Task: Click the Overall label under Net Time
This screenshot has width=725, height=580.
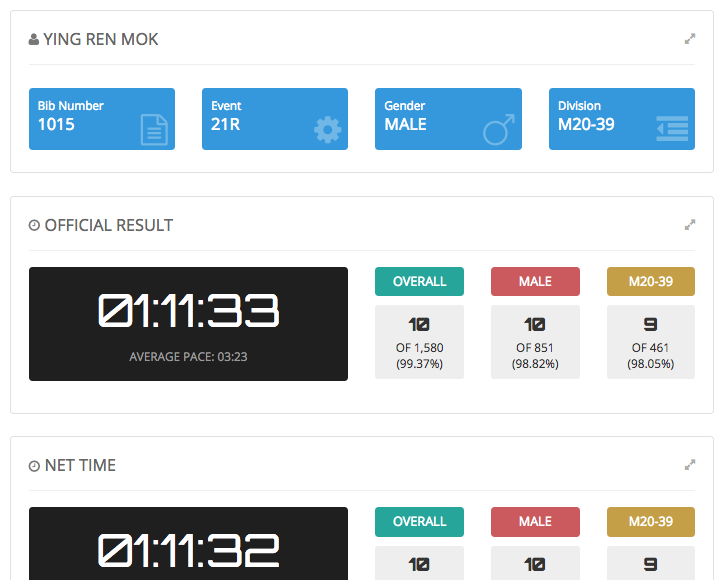Action: point(419,521)
